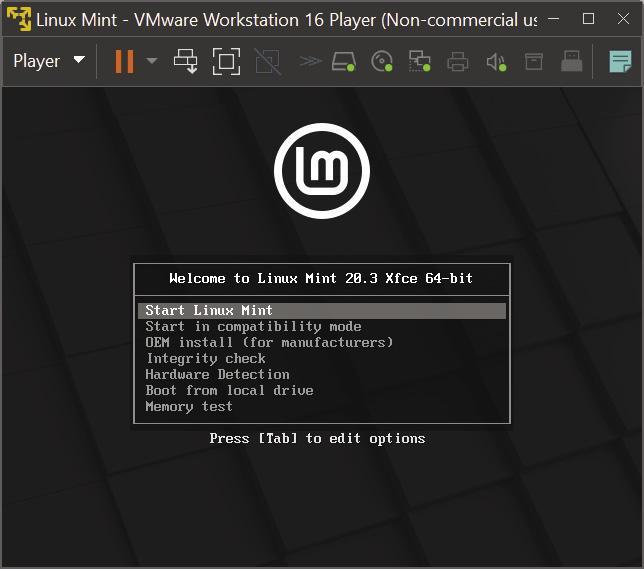Pause the virtual machine
This screenshot has height=569, width=644.
click(x=124, y=62)
